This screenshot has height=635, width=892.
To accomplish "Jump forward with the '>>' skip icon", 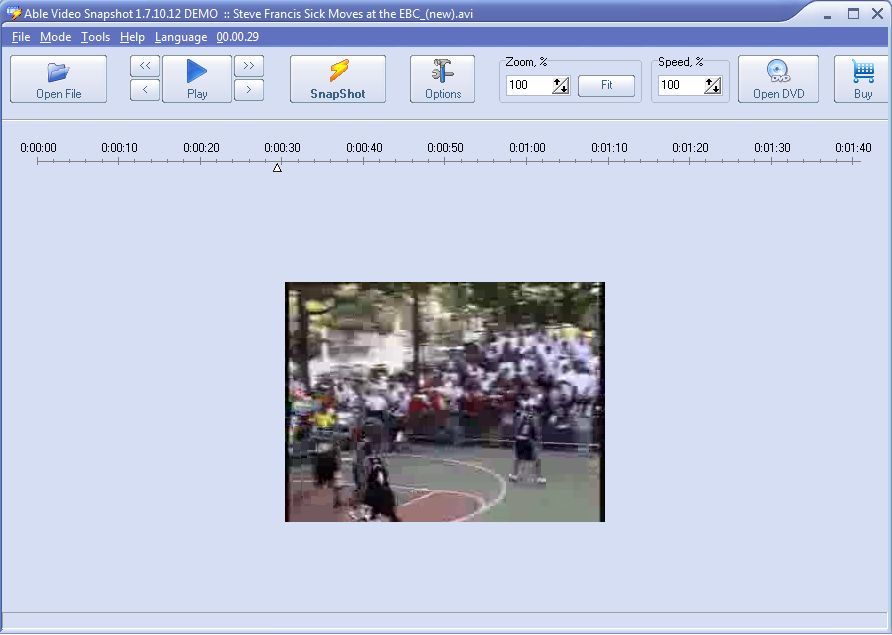I will point(248,65).
